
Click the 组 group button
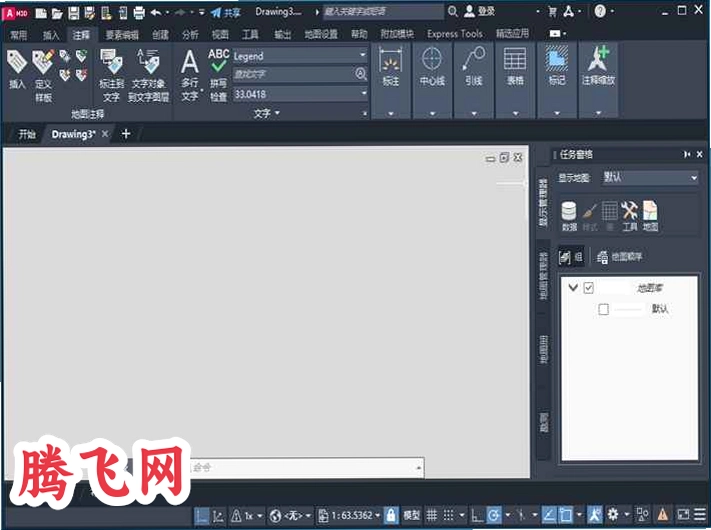[x=570, y=257]
